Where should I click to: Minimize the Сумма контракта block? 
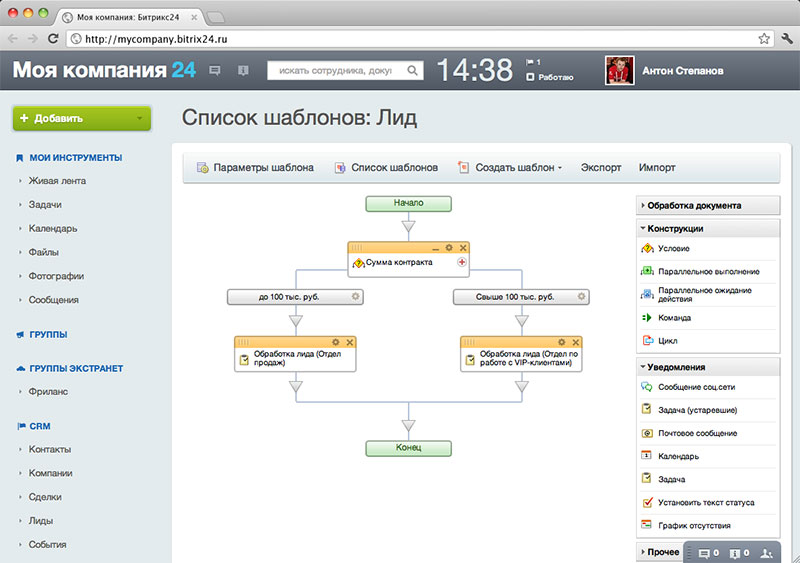coord(435,248)
